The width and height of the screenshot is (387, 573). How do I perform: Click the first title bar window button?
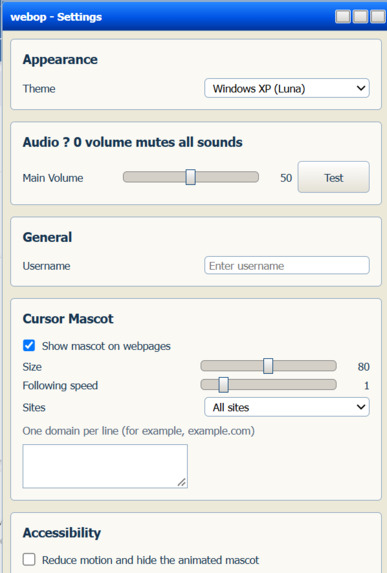[343, 16]
